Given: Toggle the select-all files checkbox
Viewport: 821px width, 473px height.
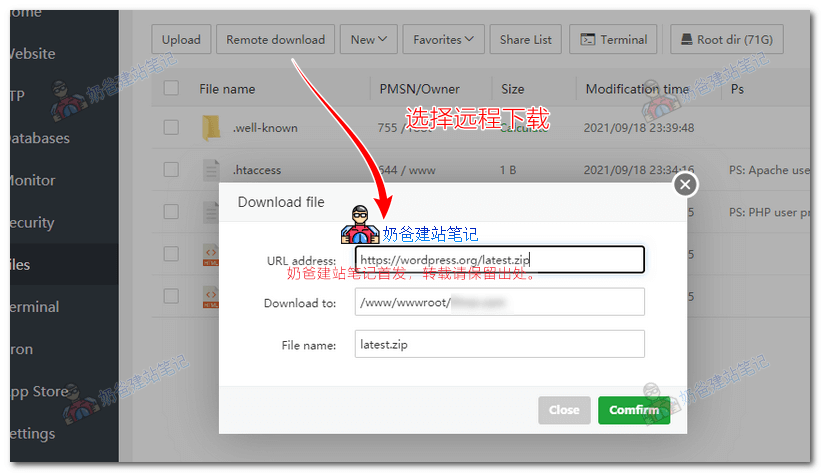Looking at the screenshot, I should (x=171, y=88).
